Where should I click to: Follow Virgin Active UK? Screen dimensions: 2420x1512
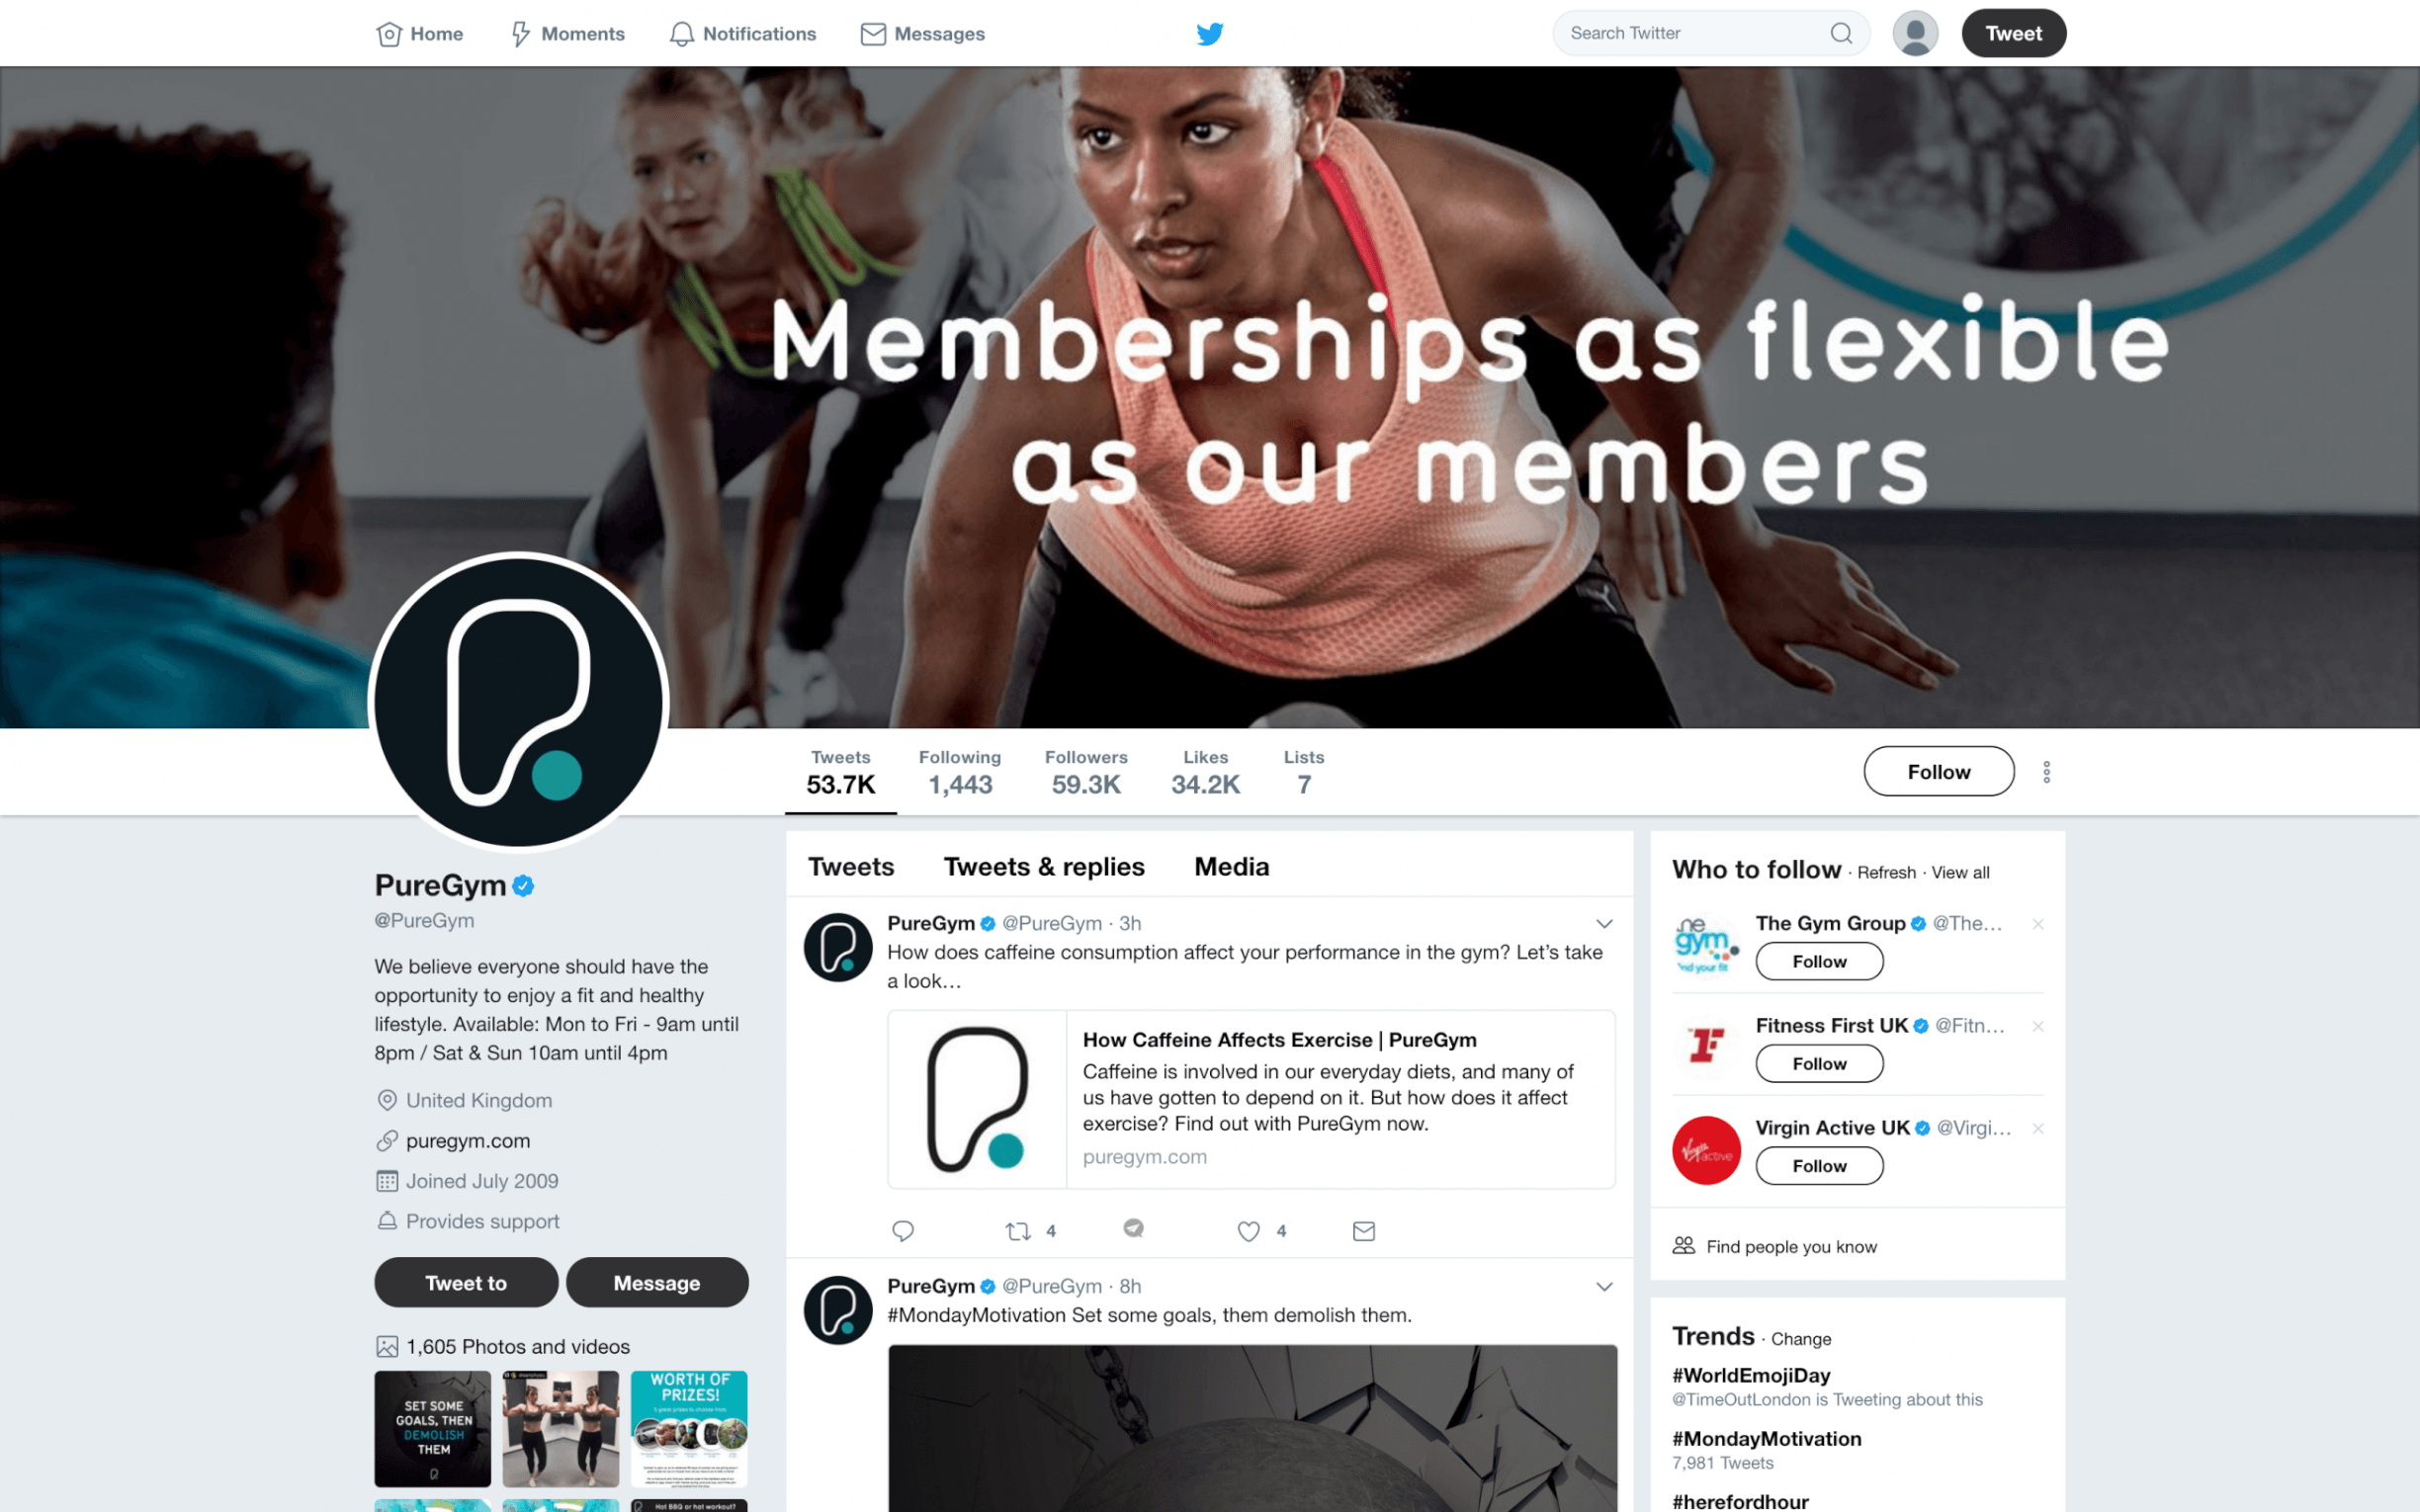click(1819, 1166)
